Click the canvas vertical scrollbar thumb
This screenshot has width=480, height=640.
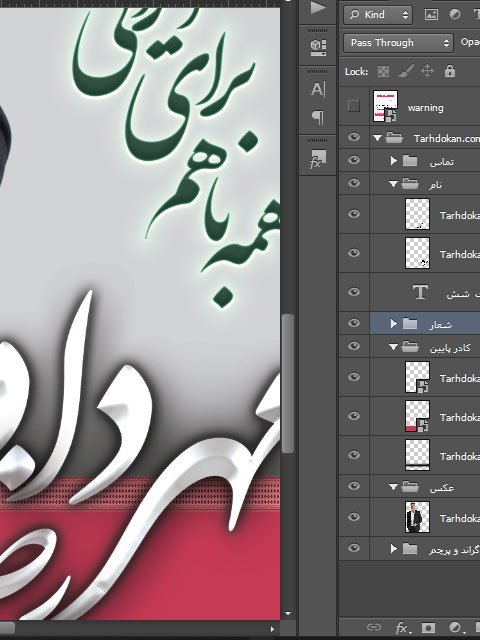point(288,383)
